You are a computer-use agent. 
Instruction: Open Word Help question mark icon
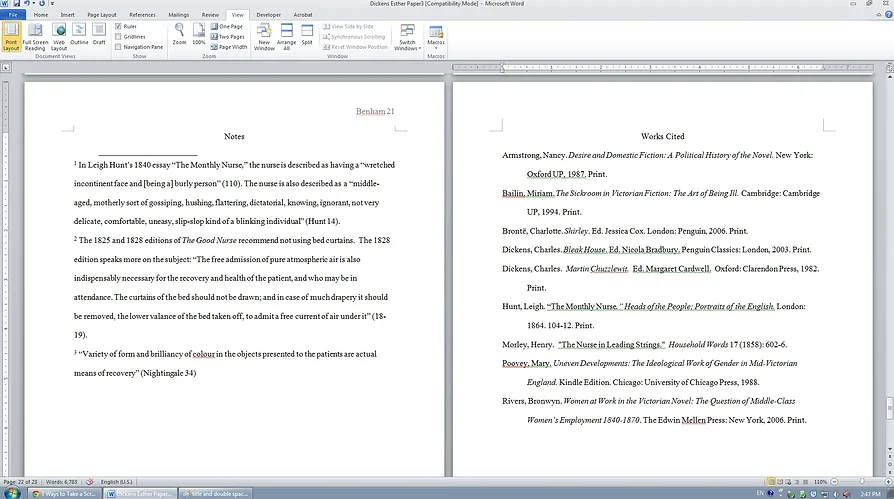pos(889,15)
